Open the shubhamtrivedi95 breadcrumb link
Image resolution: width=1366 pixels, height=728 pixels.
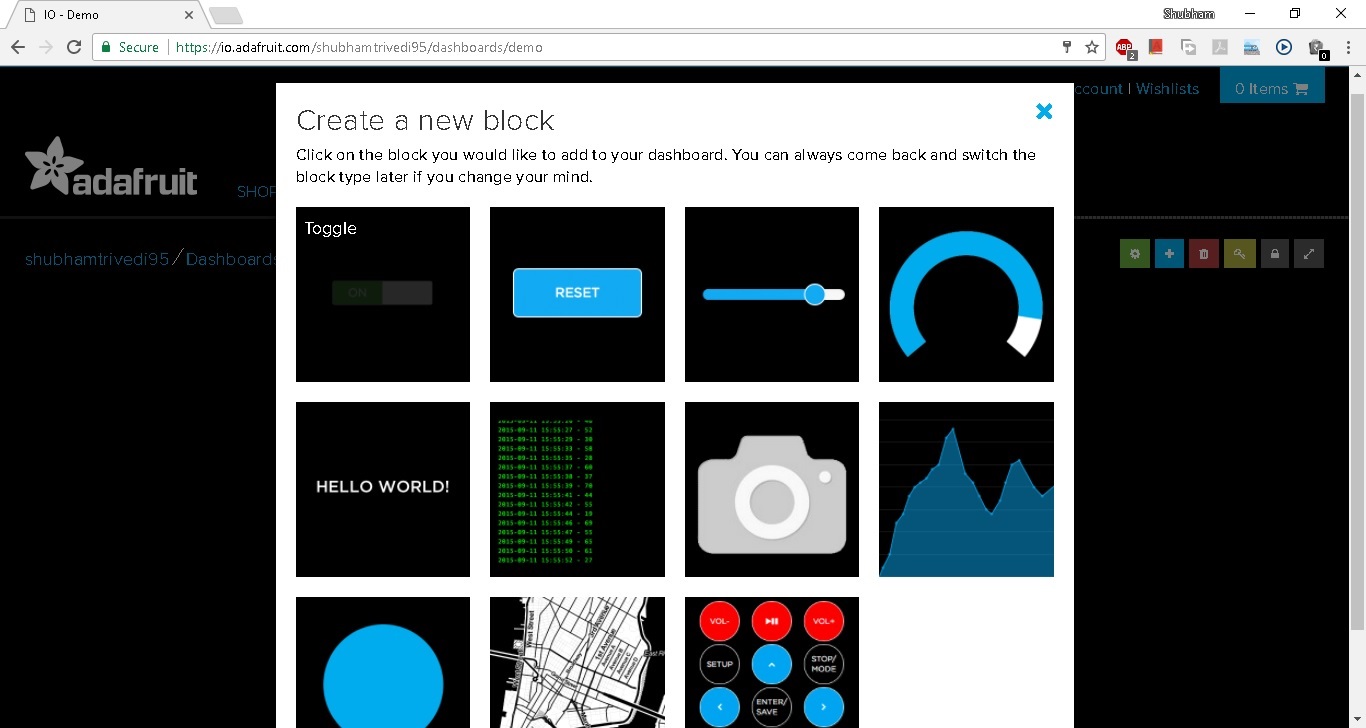pos(97,259)
